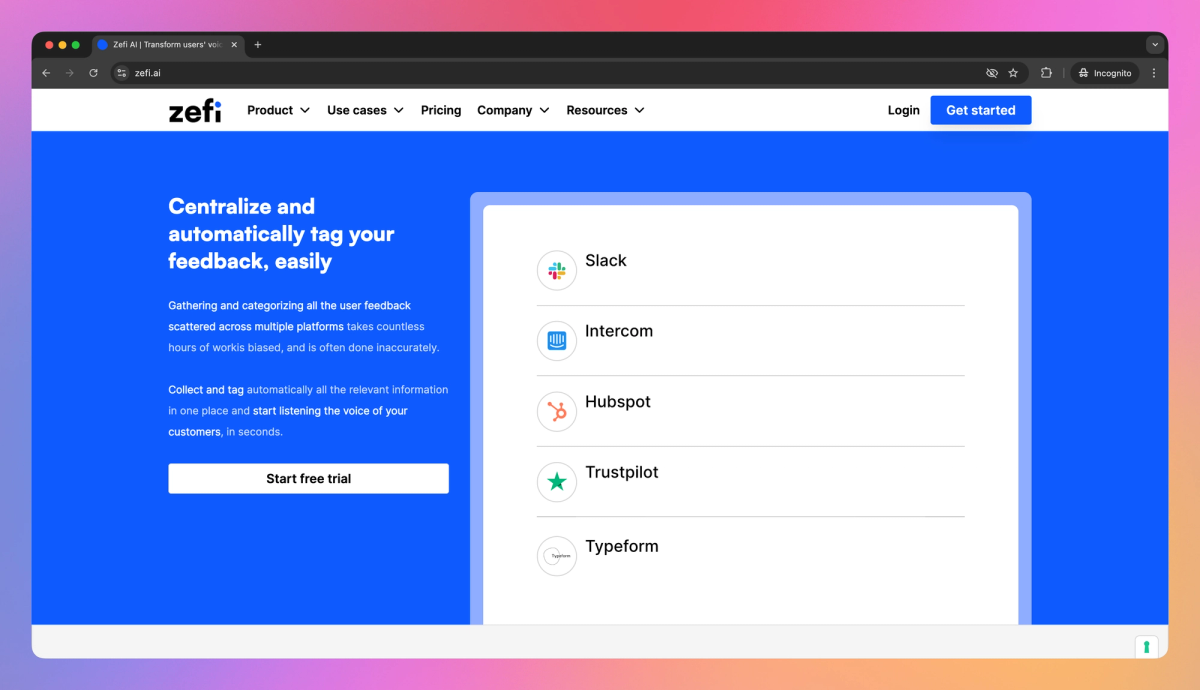Click the Incognito indicator button
The width and height of the screenshot is (1200, 690).
coord(1105,73)
